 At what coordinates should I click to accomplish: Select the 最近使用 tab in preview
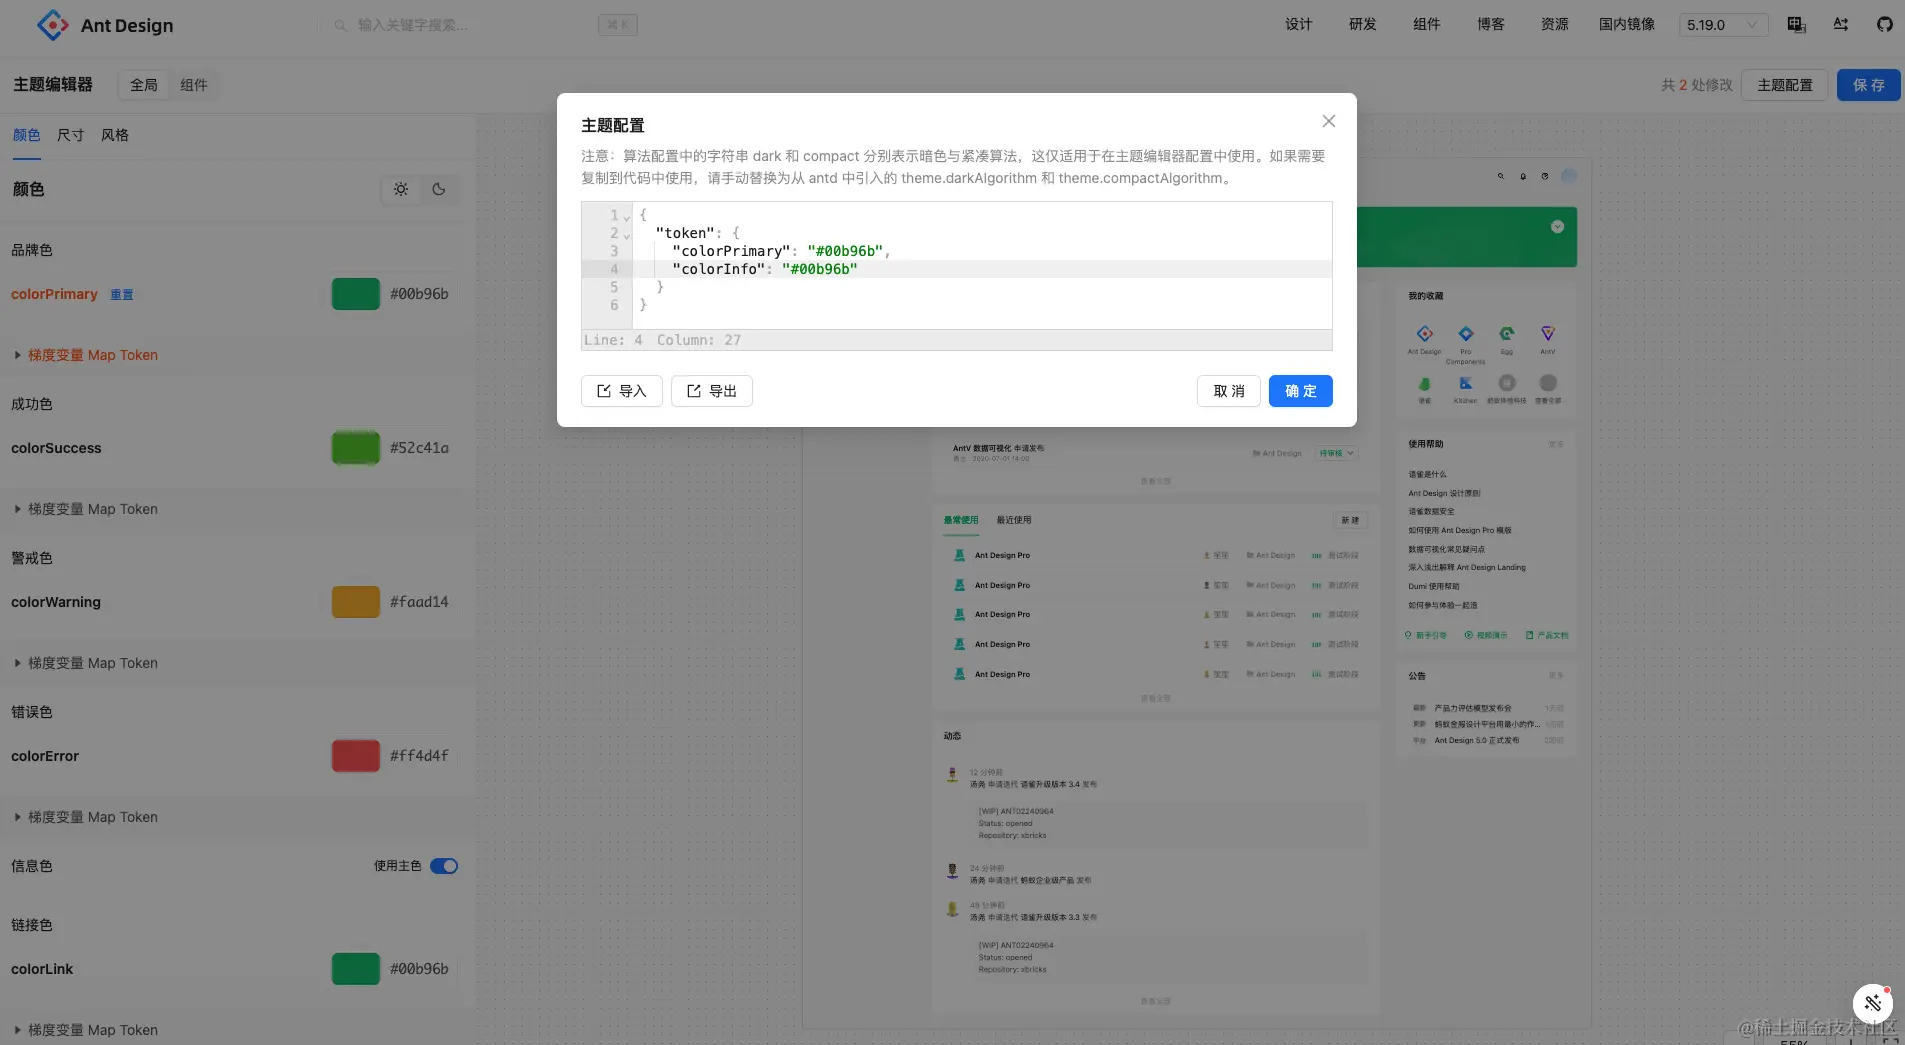point(1014,520)
